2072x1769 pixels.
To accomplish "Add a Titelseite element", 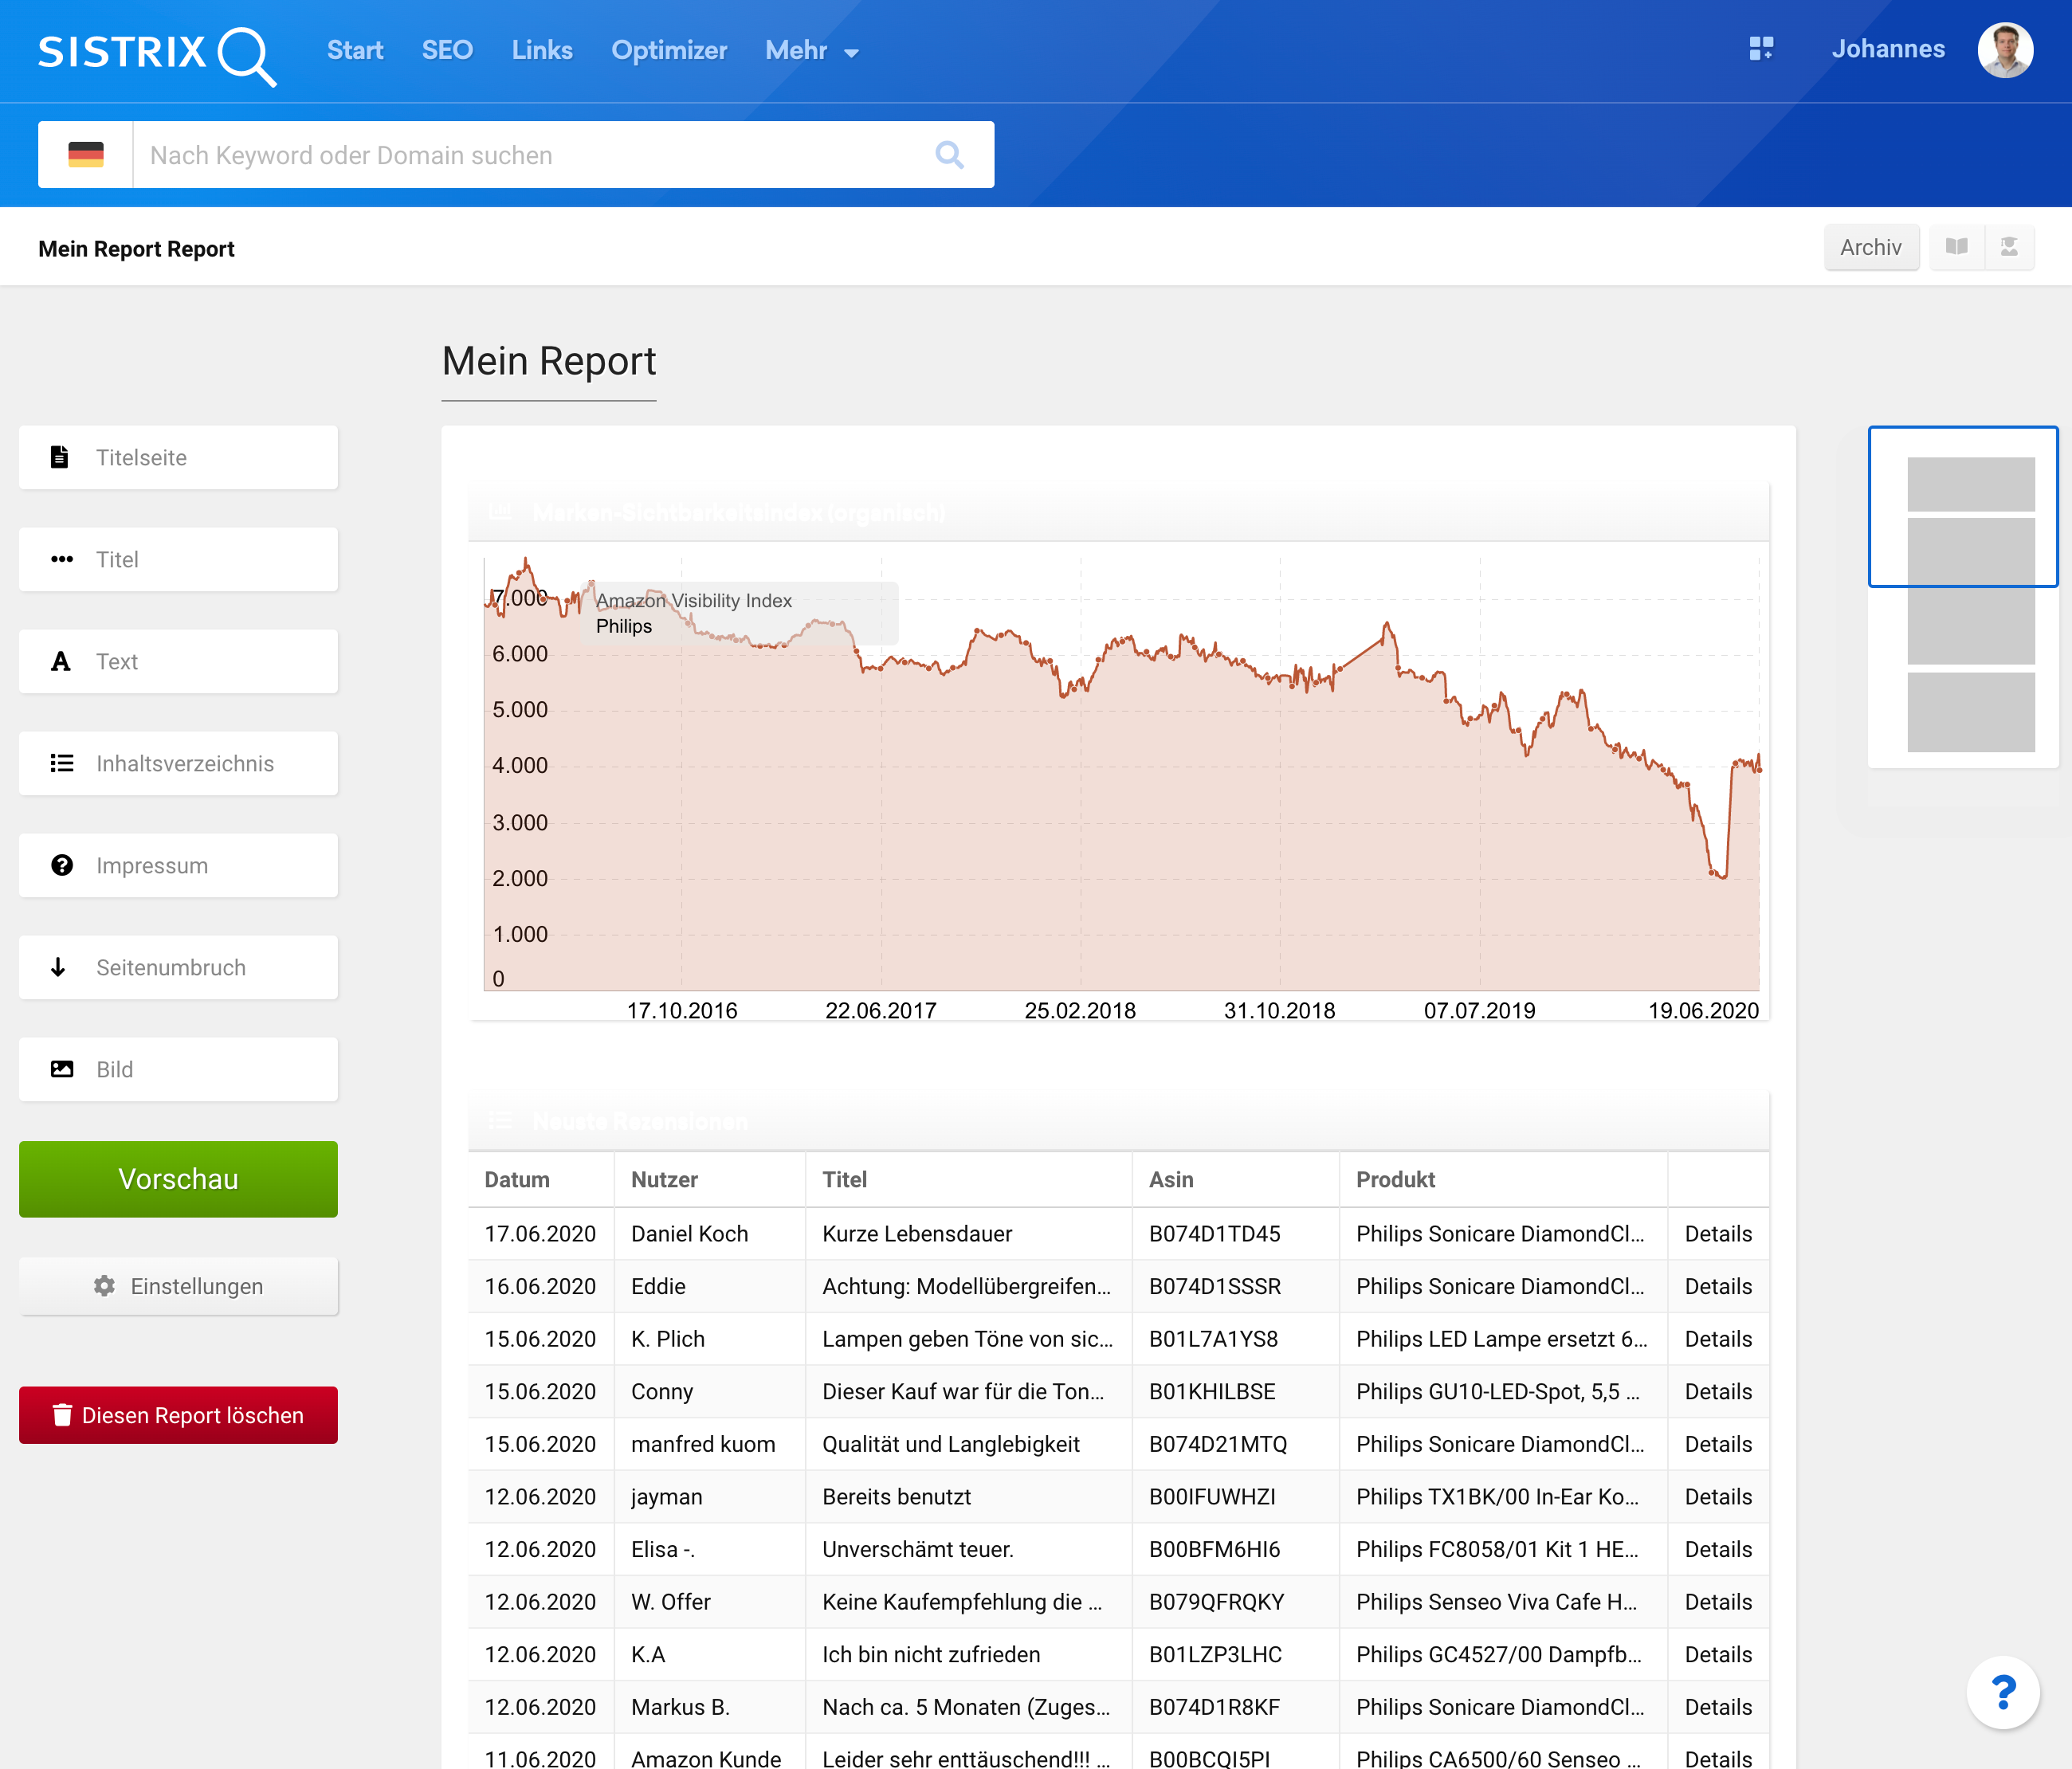I will [178, 458].
